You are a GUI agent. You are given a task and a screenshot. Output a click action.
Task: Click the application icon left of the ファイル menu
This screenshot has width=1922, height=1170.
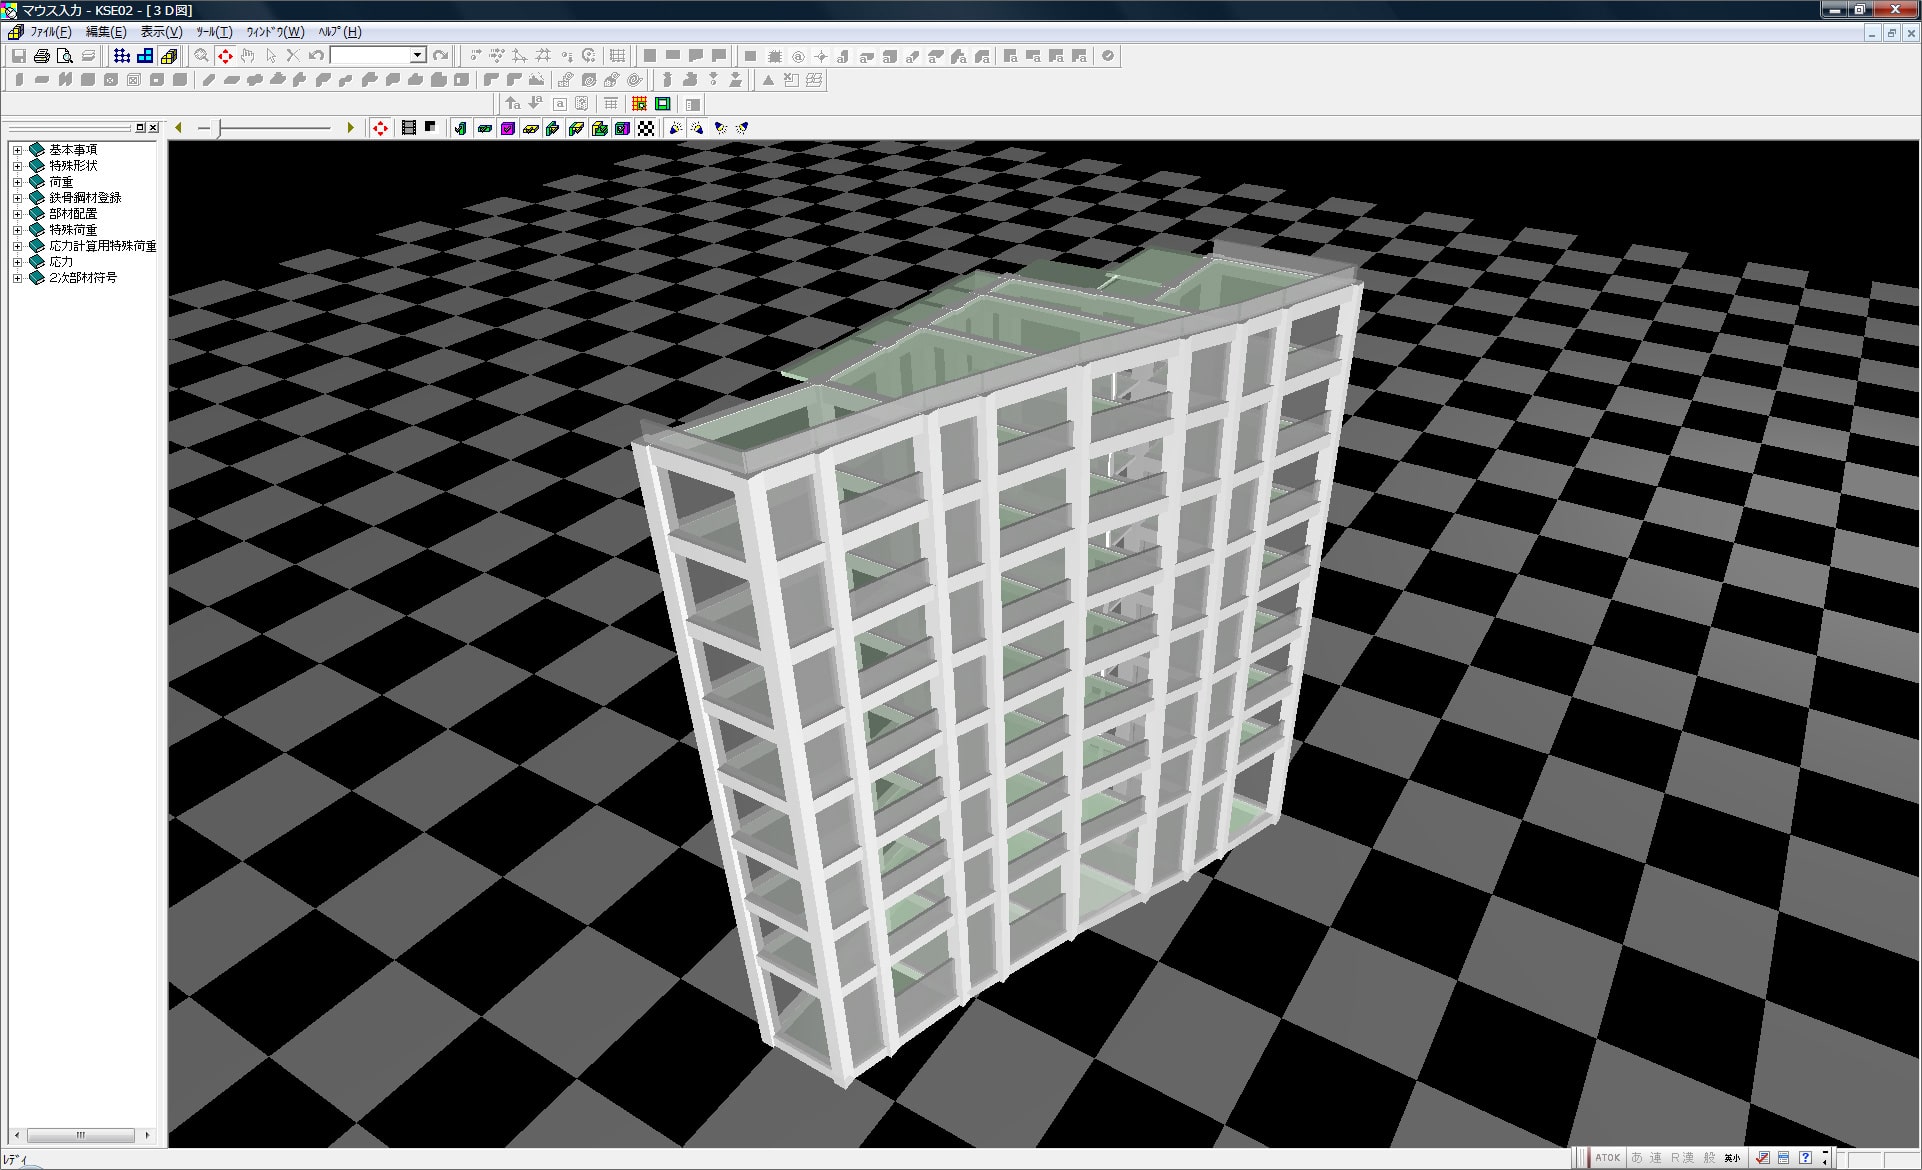pos(15,32)
